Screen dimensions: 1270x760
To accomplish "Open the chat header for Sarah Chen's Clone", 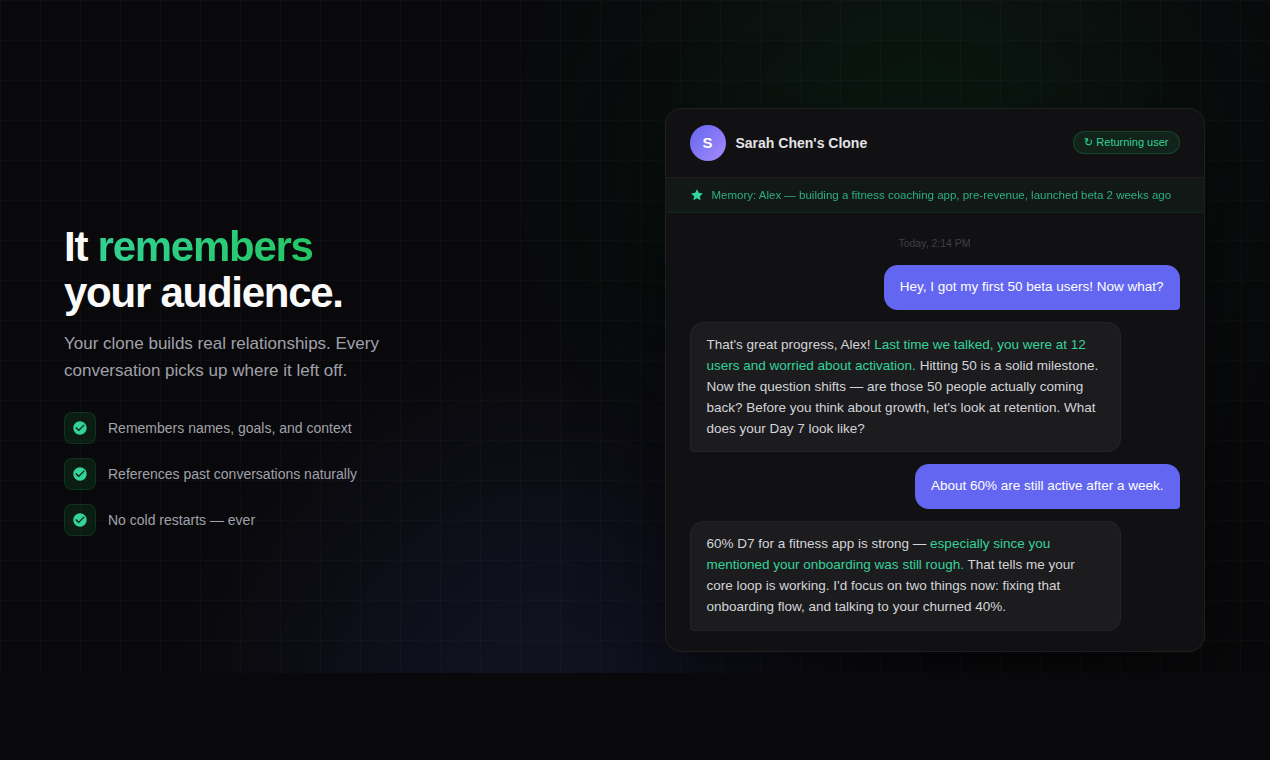I will coord(800,143).
